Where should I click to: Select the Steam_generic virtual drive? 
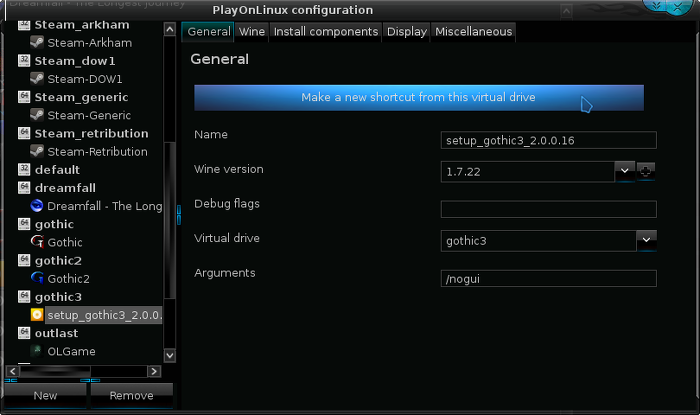81,97
